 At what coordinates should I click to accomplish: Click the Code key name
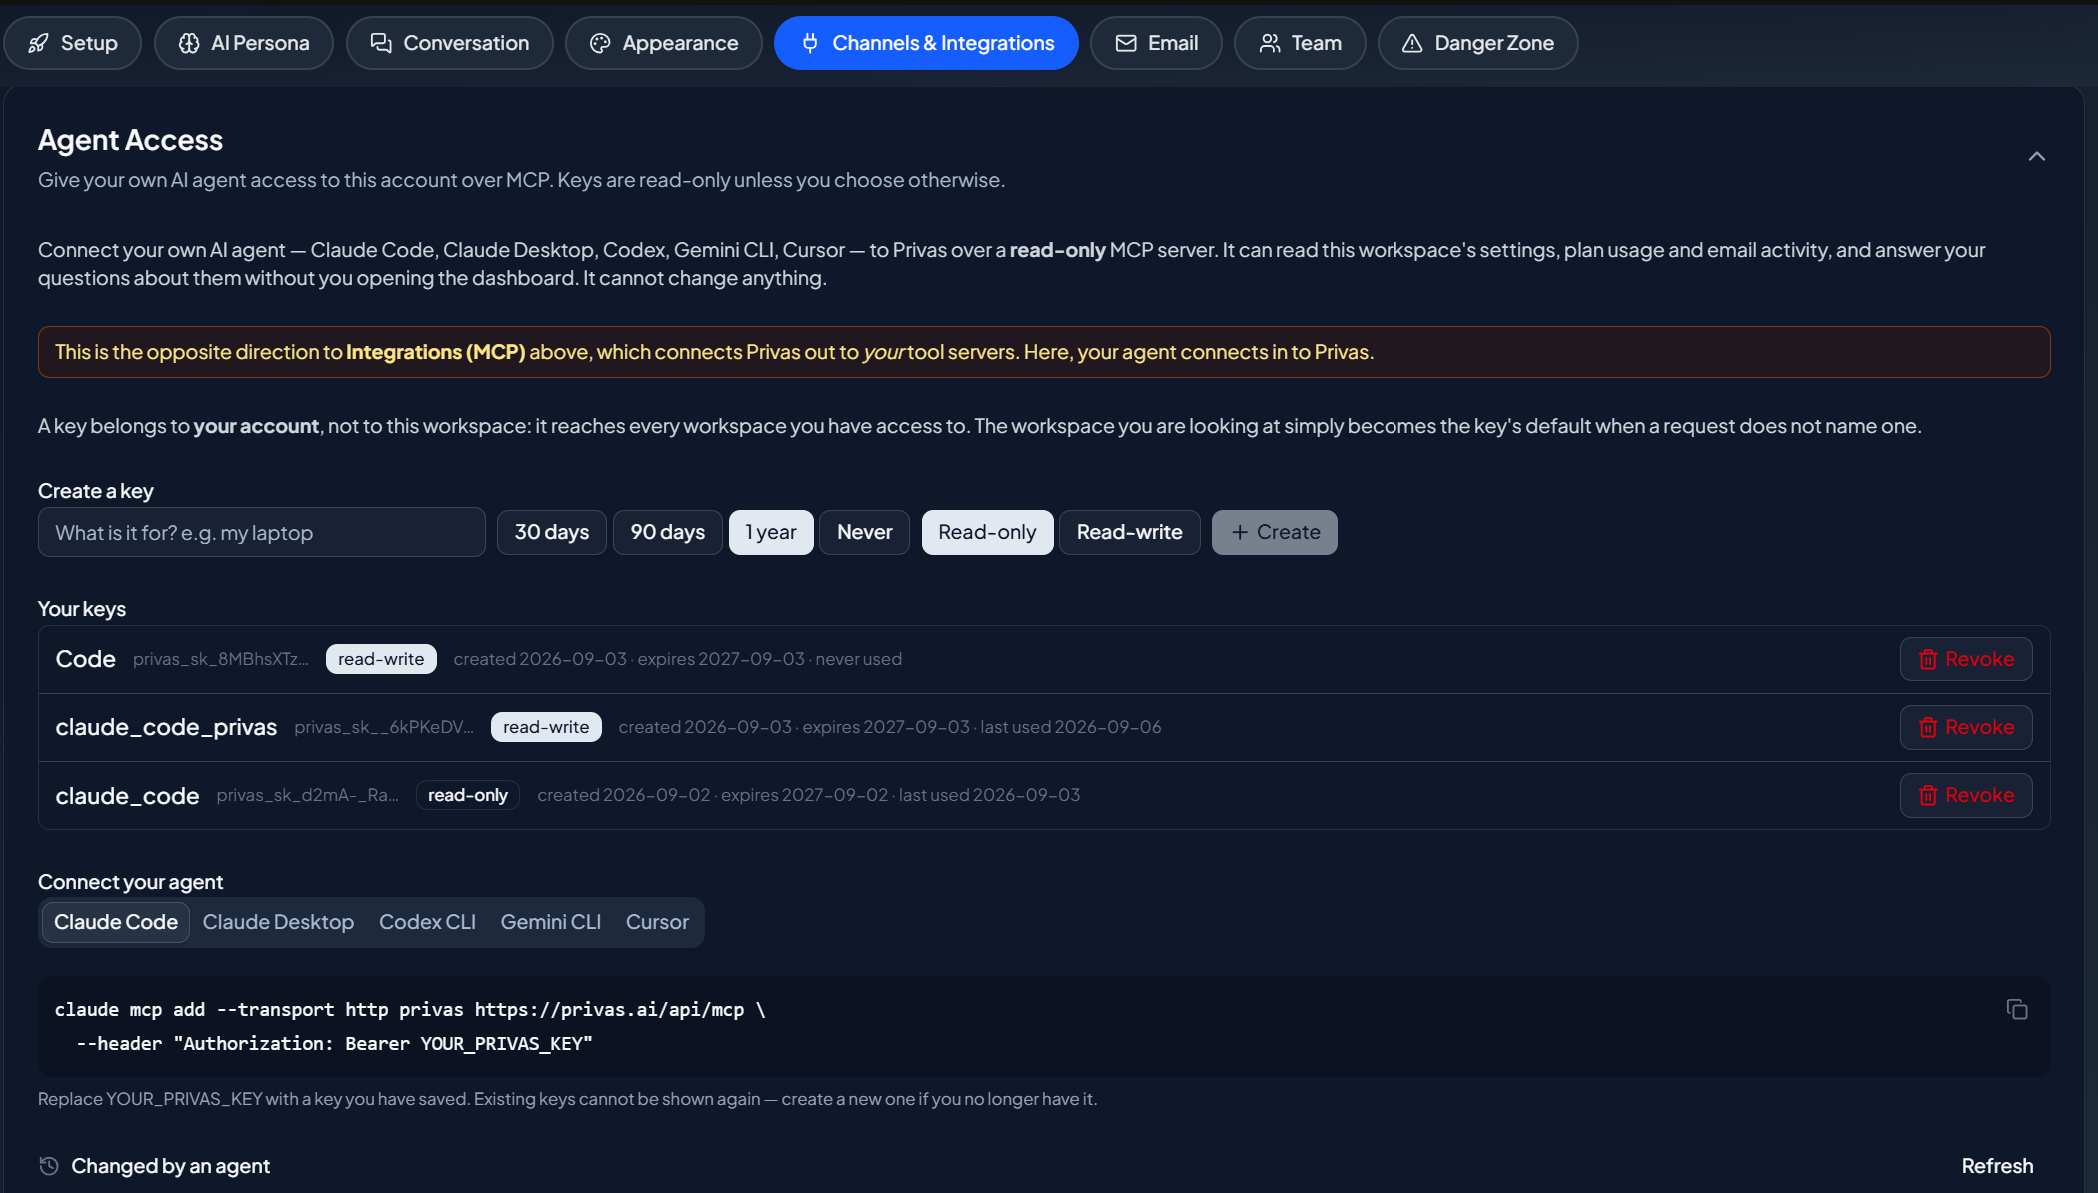tap(86, 659)
